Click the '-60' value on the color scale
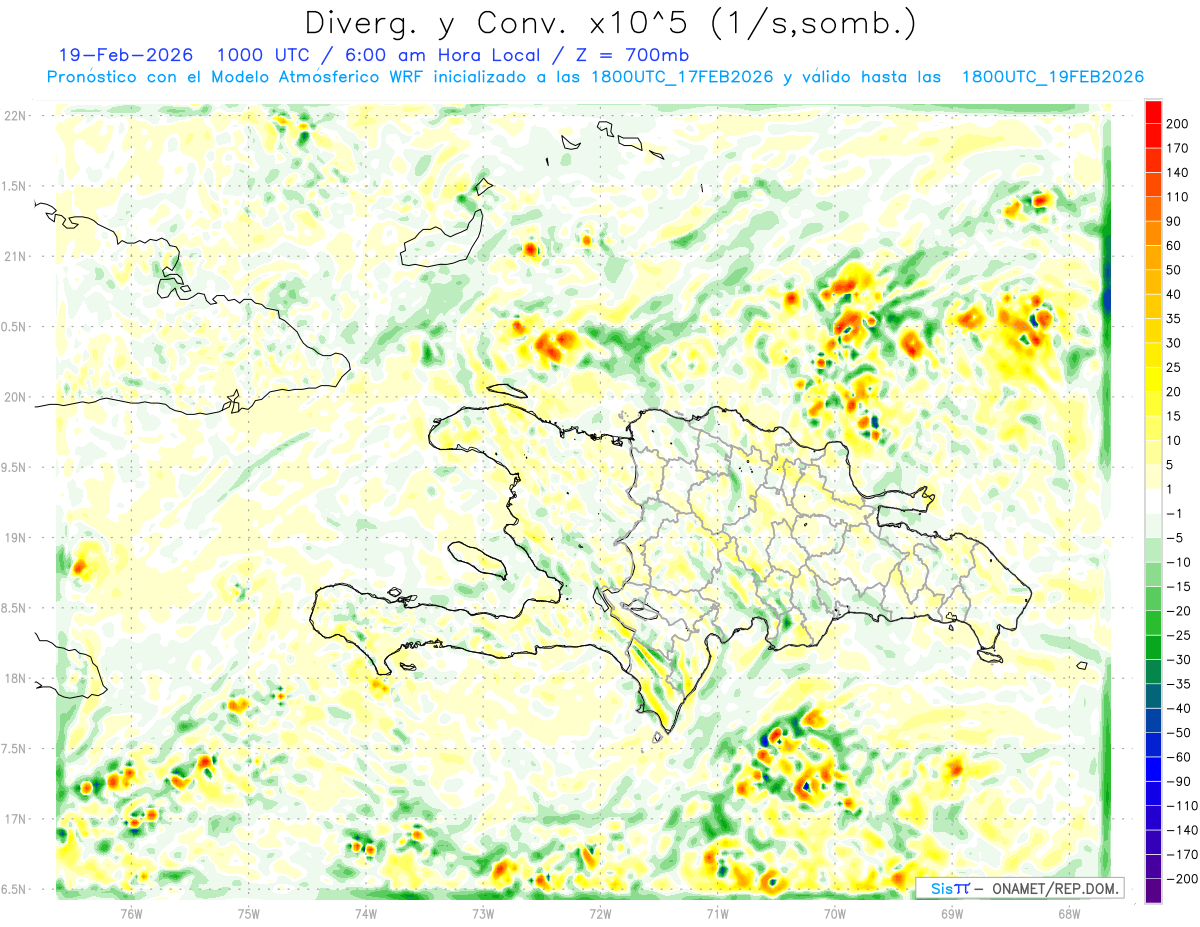1200x927 pixels. (1178, 757)
